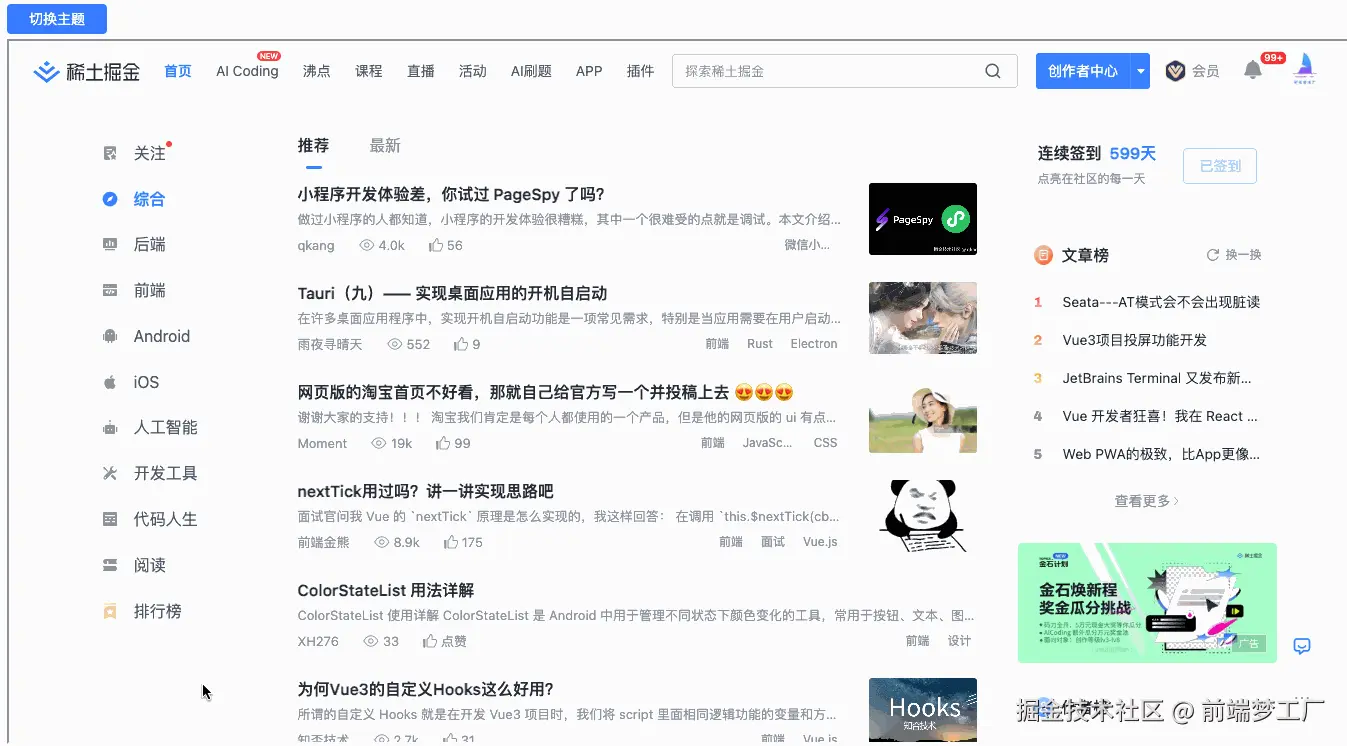Open the APP nav item
This screenshot has height=746, width=1347.
[x=589, y=71]
